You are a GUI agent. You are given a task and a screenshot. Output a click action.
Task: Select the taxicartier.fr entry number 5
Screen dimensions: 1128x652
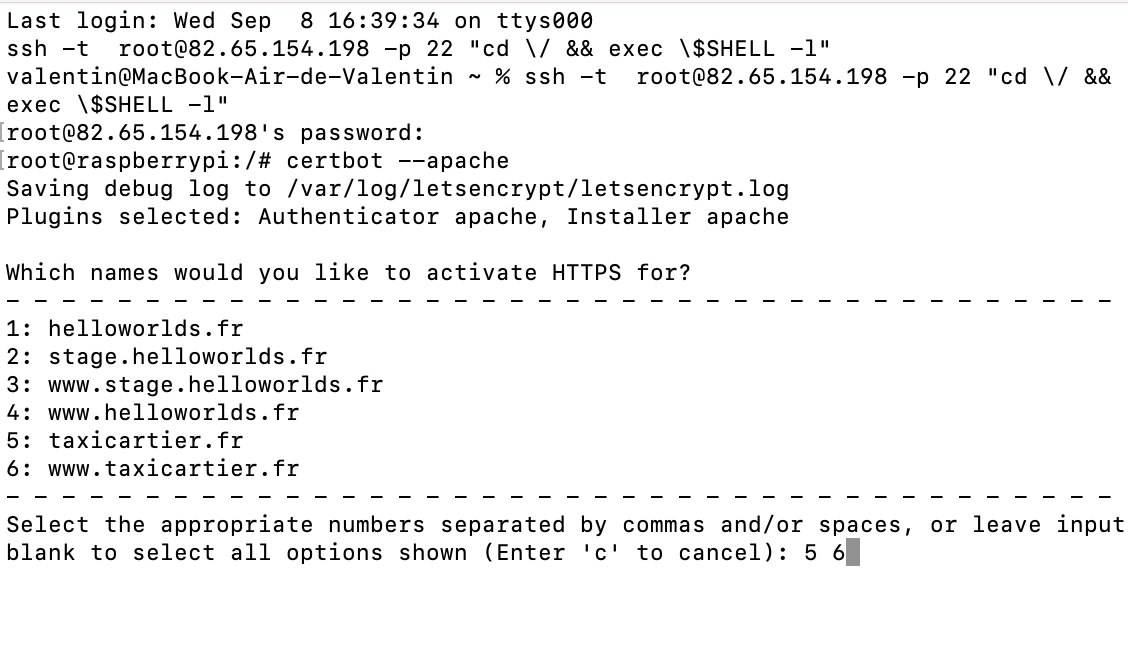[125, 441]
